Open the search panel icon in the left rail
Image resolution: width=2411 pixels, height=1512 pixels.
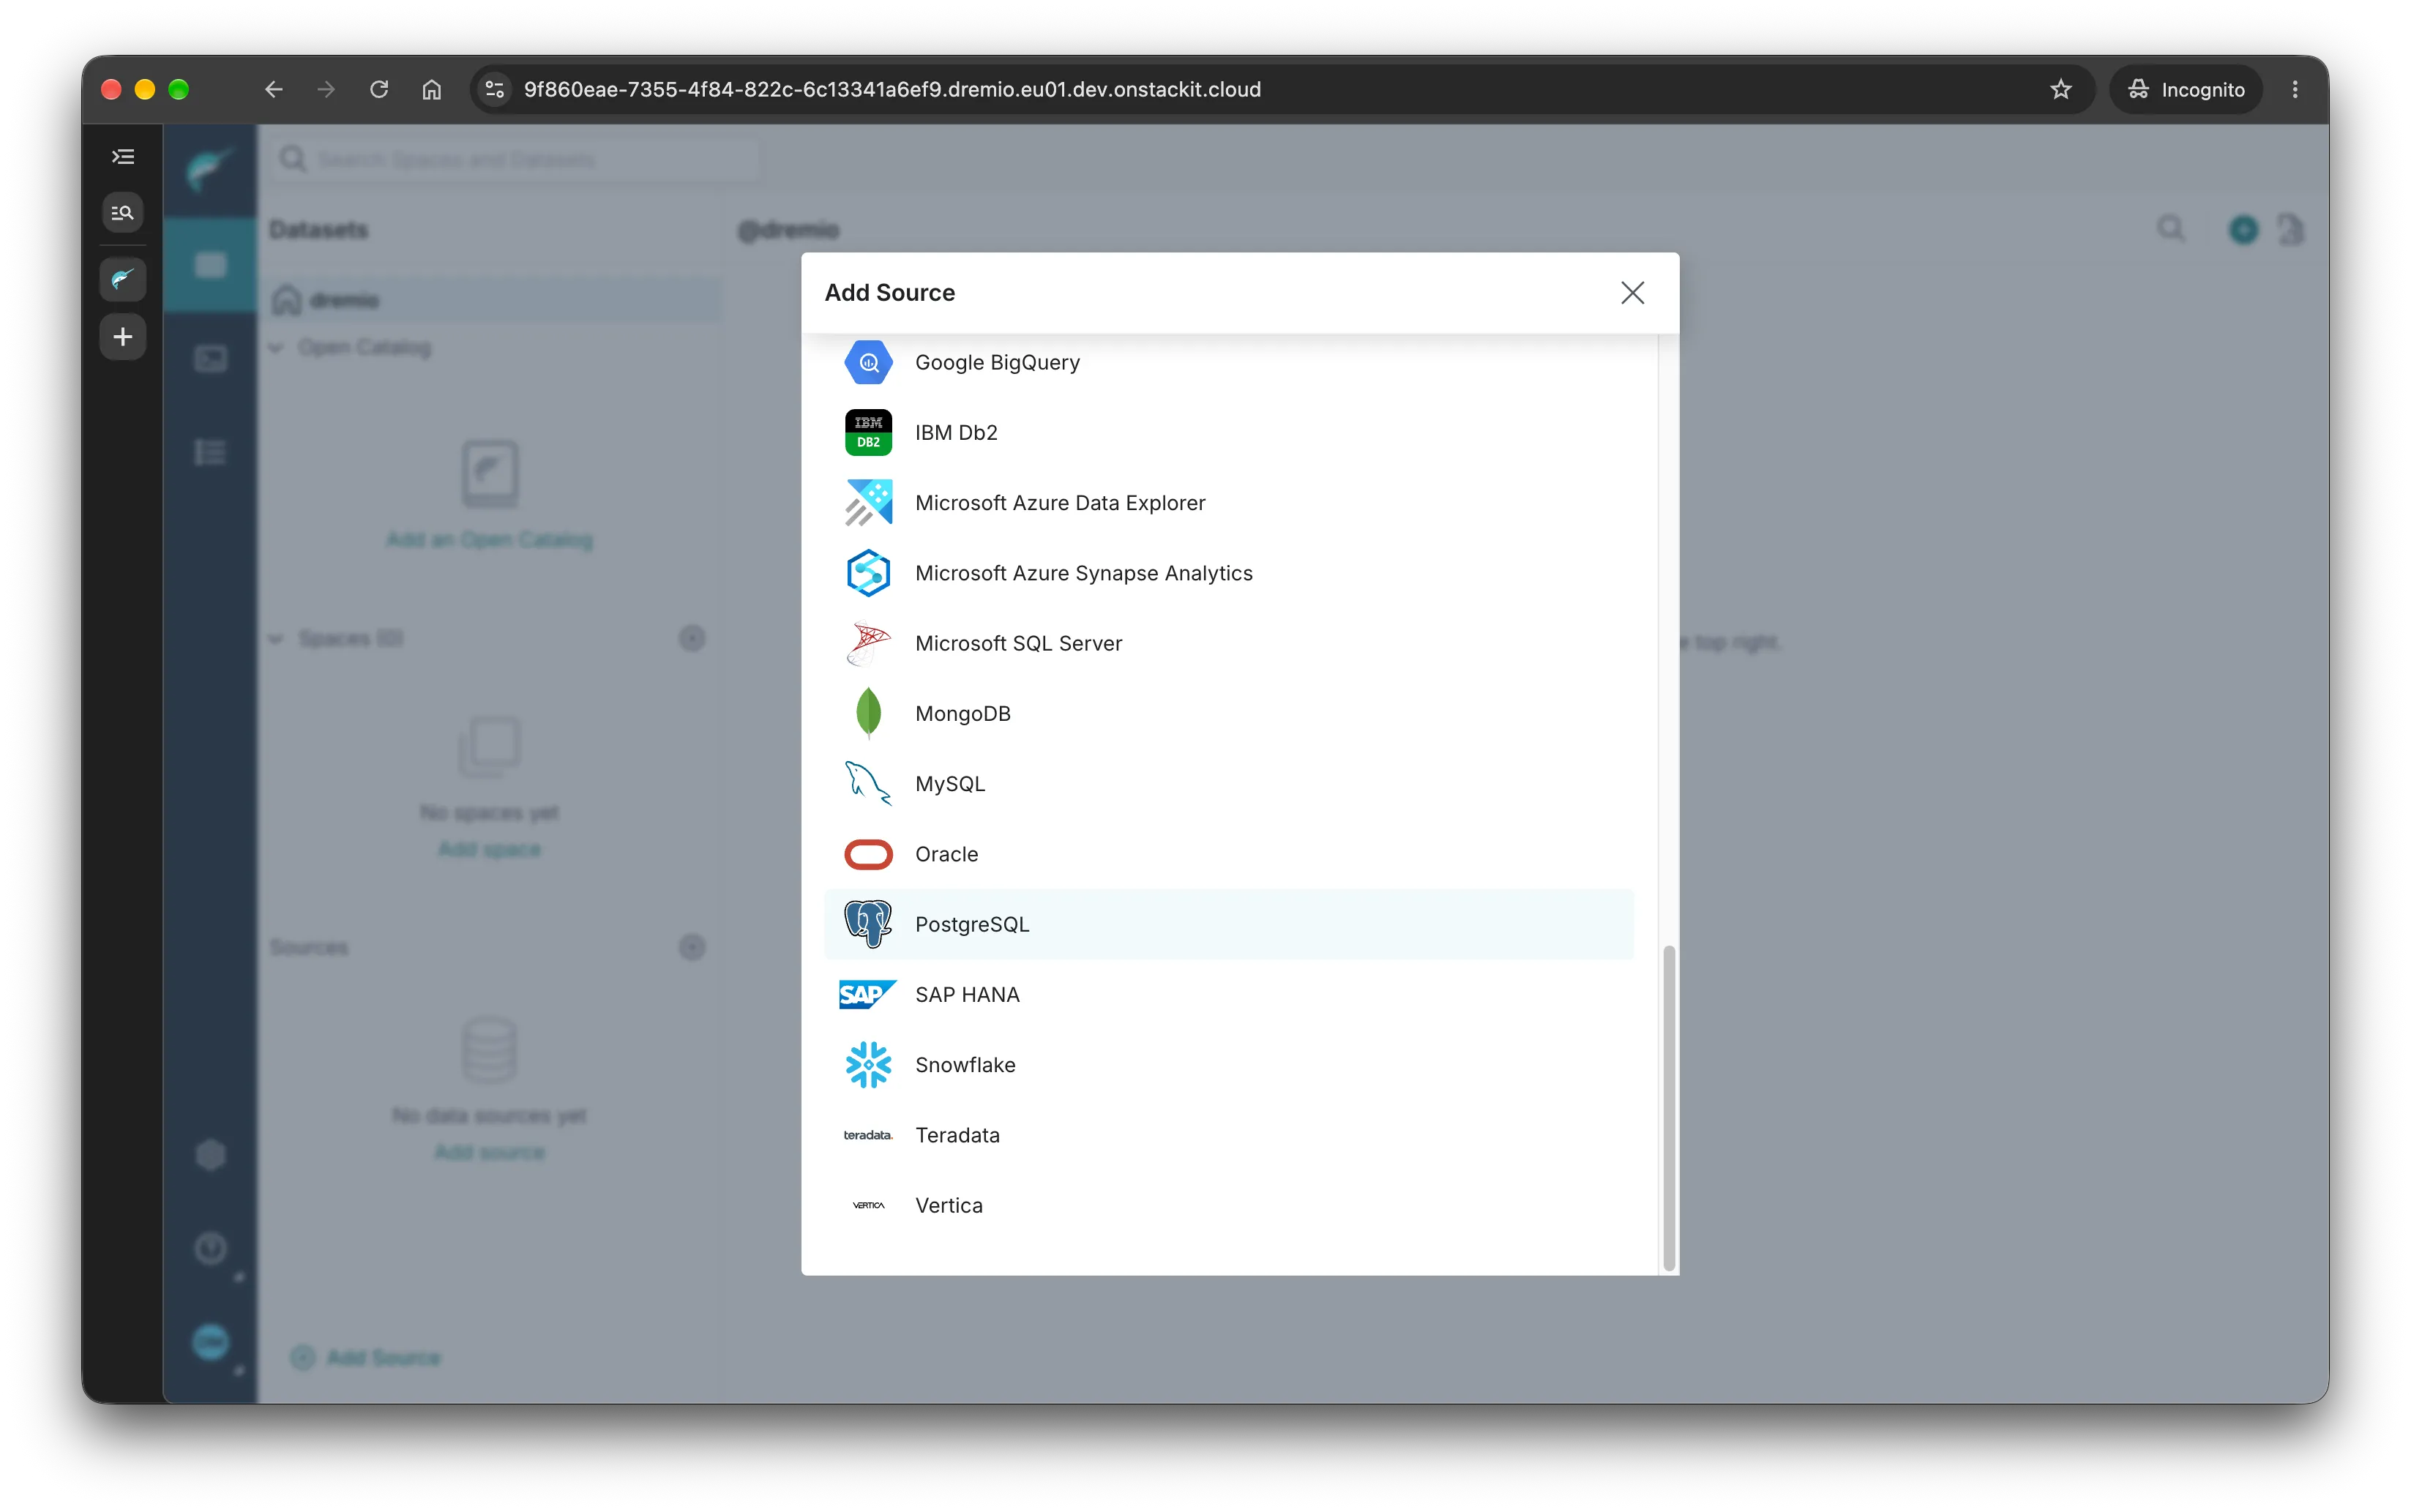coord(123,212)
